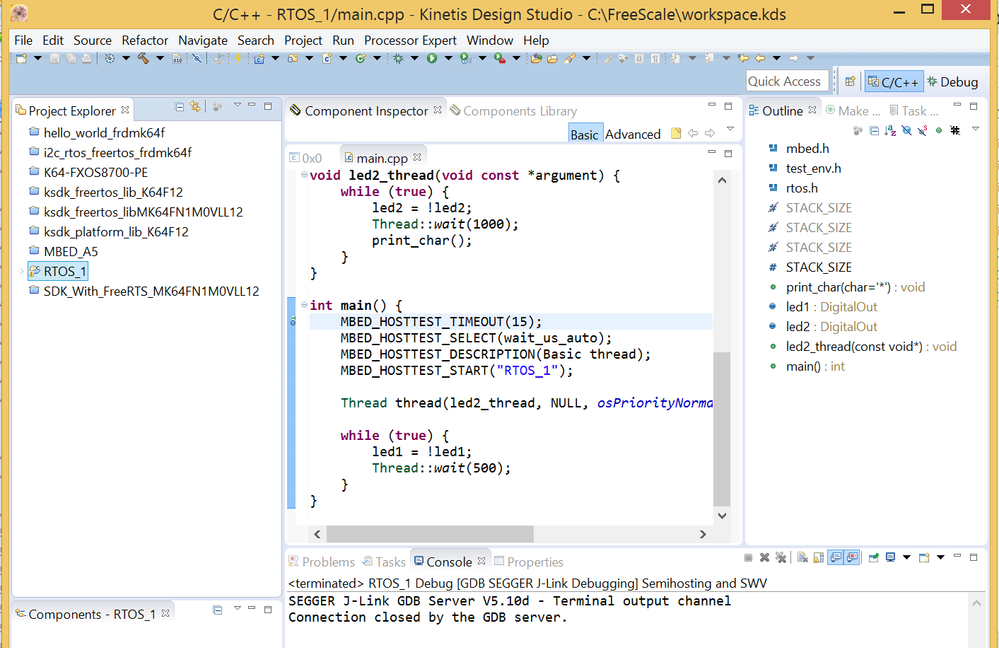Click the New wizard toolbar icon
Viewport: 999px width, 648px height.
tap(21, 59)
